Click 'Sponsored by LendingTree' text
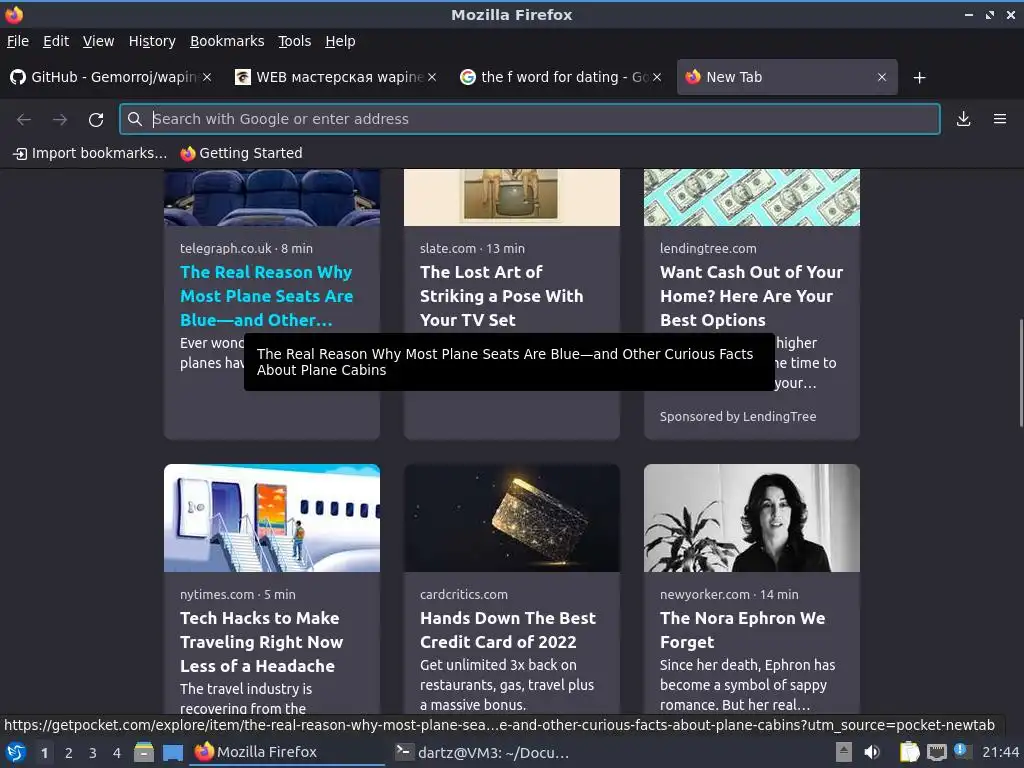Viewport: 1024px width, 768px height. pyautogui.click(x=738, y=417)
